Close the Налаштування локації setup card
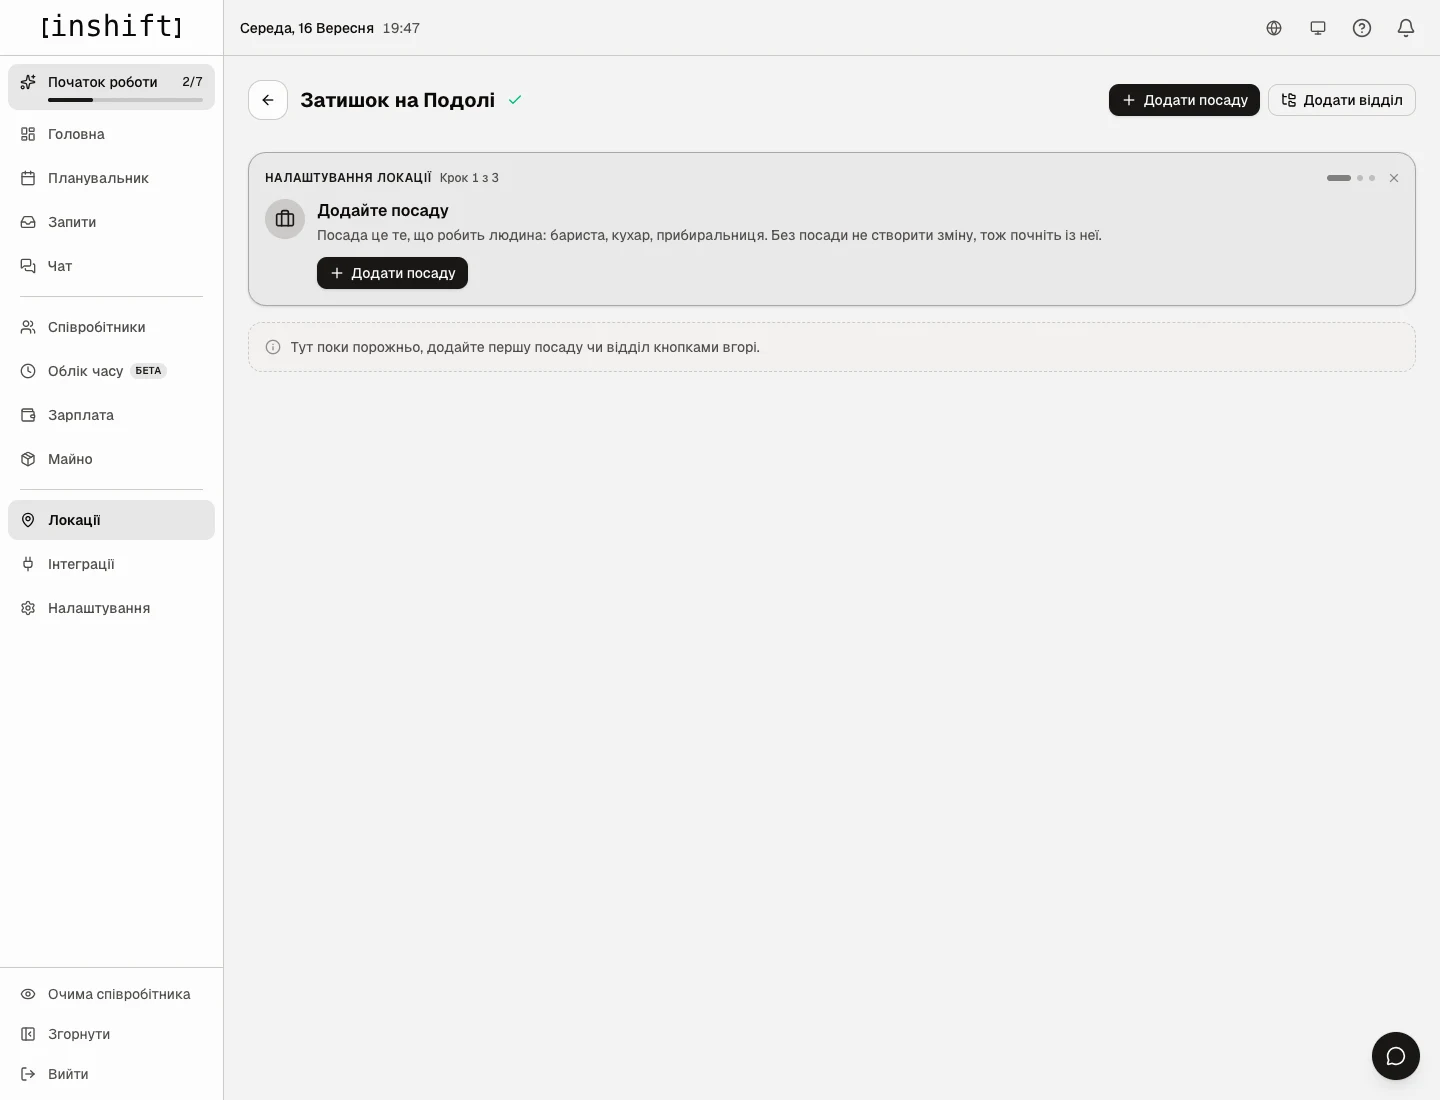Image resolution: width=1440 pixels, height=1100 pixels. pos(1394,178)
